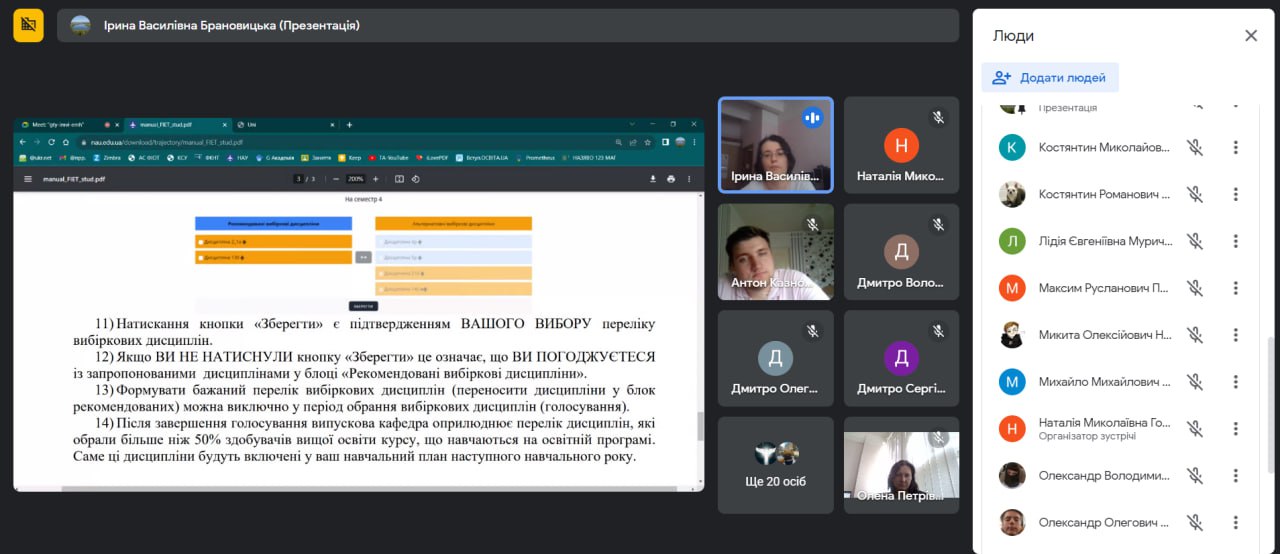Select Антон Казно video tile
Screen dimensions: 1280x554
(x=775, y=252)
